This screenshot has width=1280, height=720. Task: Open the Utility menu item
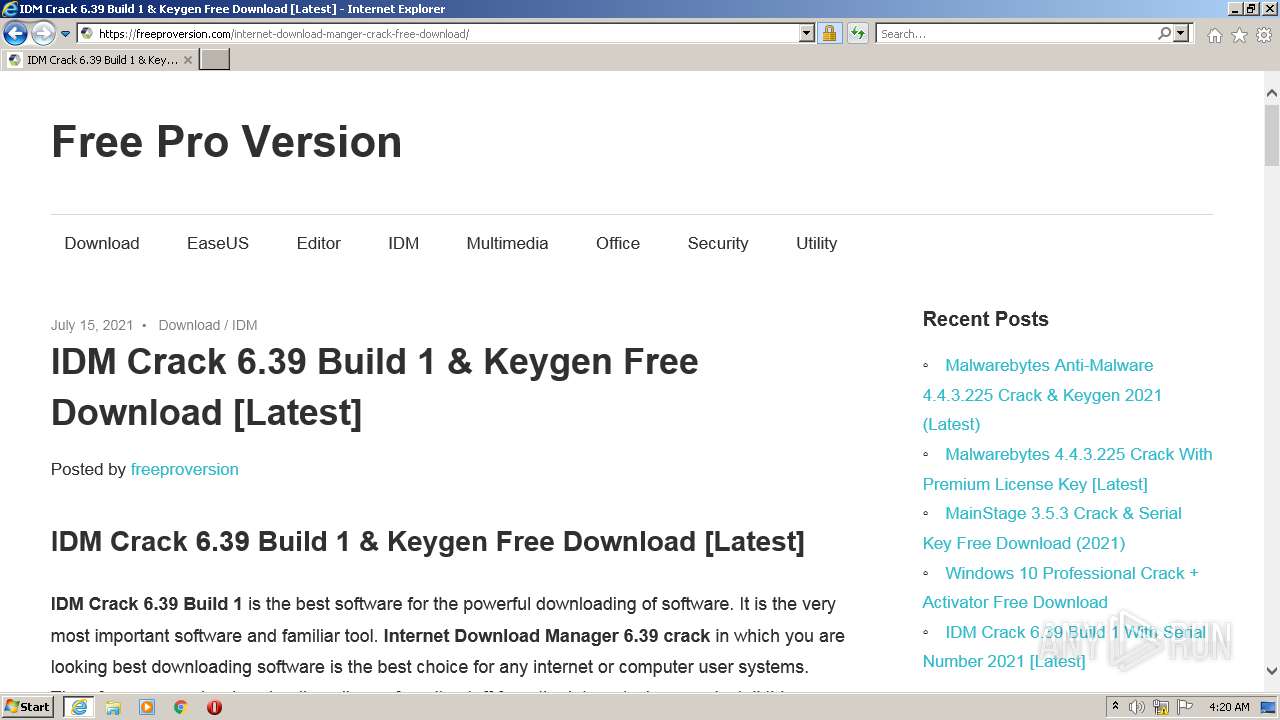[x=816, y=243]
